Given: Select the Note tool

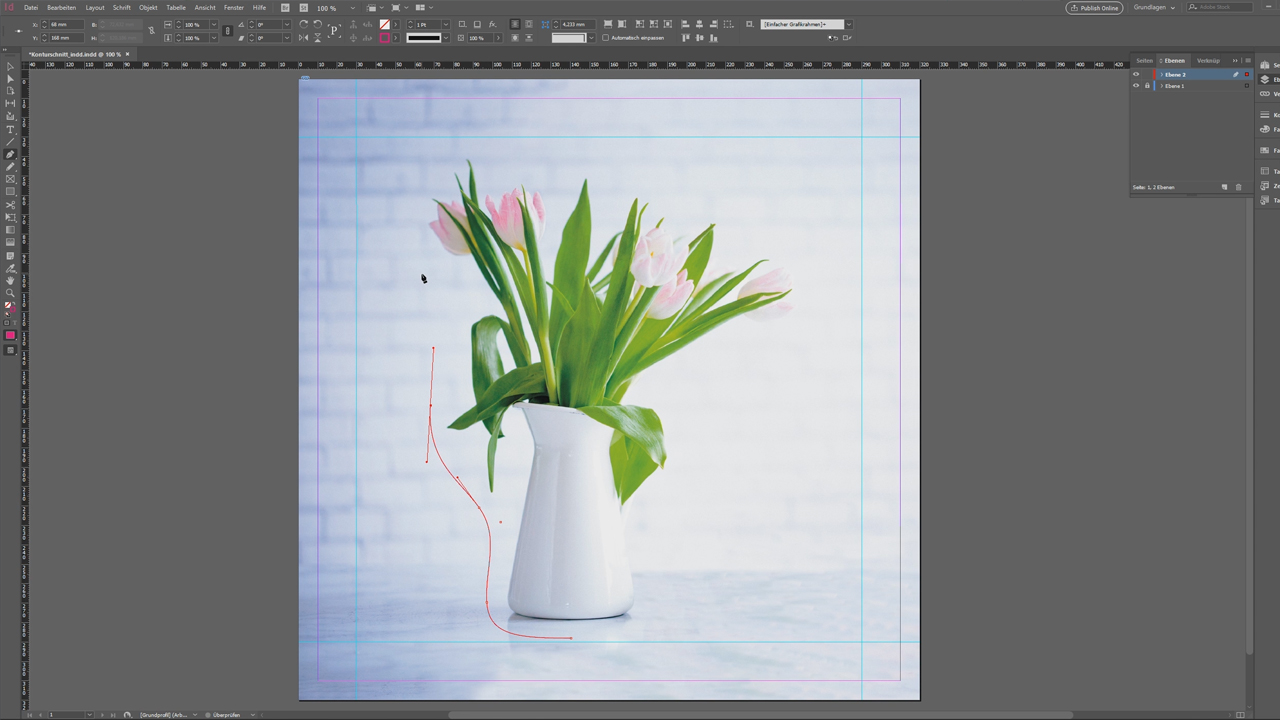Looking at the screenshot, I should coord(11,256).
